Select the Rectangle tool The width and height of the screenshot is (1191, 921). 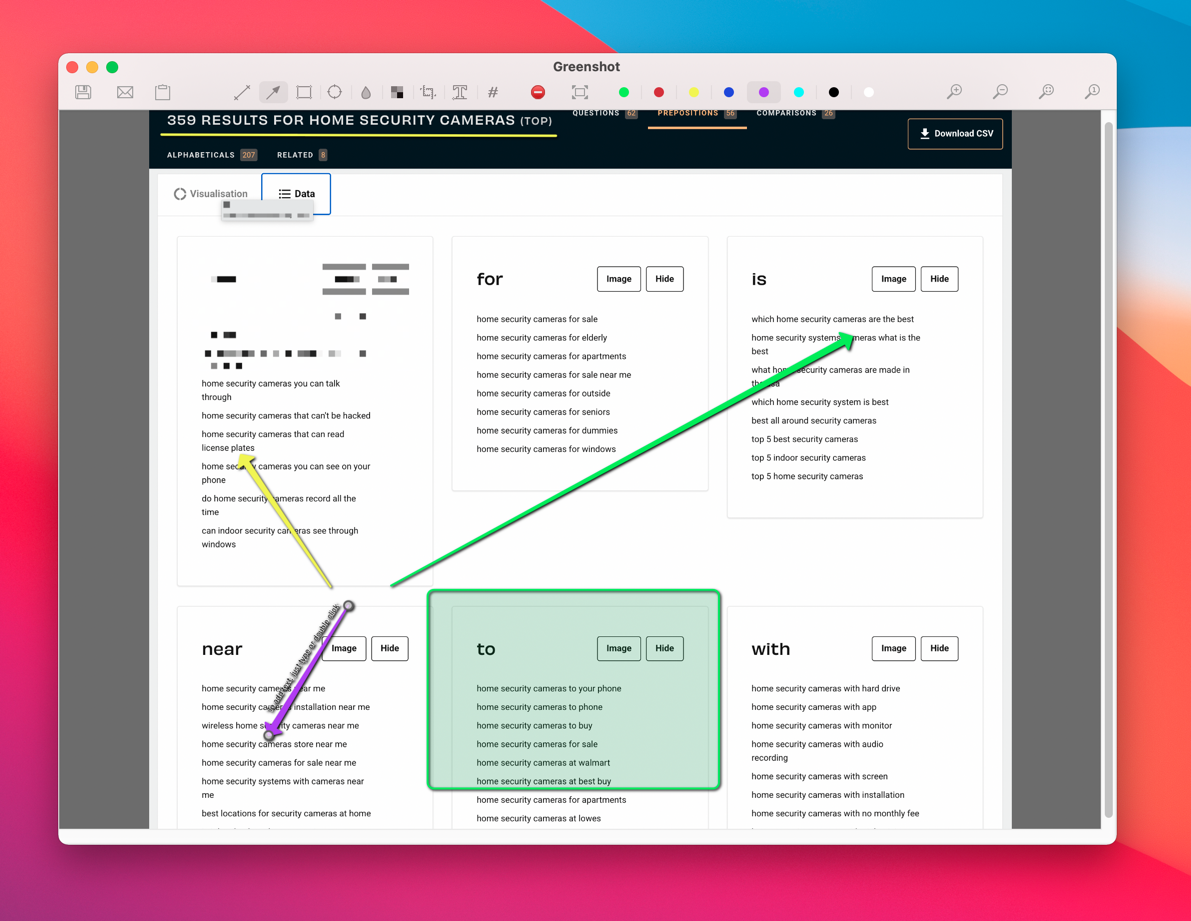click(x=304, y=93)
